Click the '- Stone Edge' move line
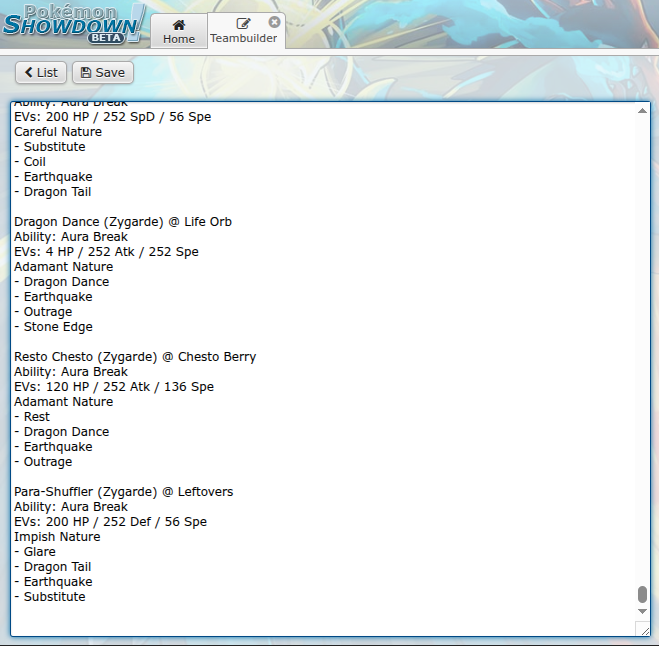This screenshot has width=659, height=646. point(53,327)
